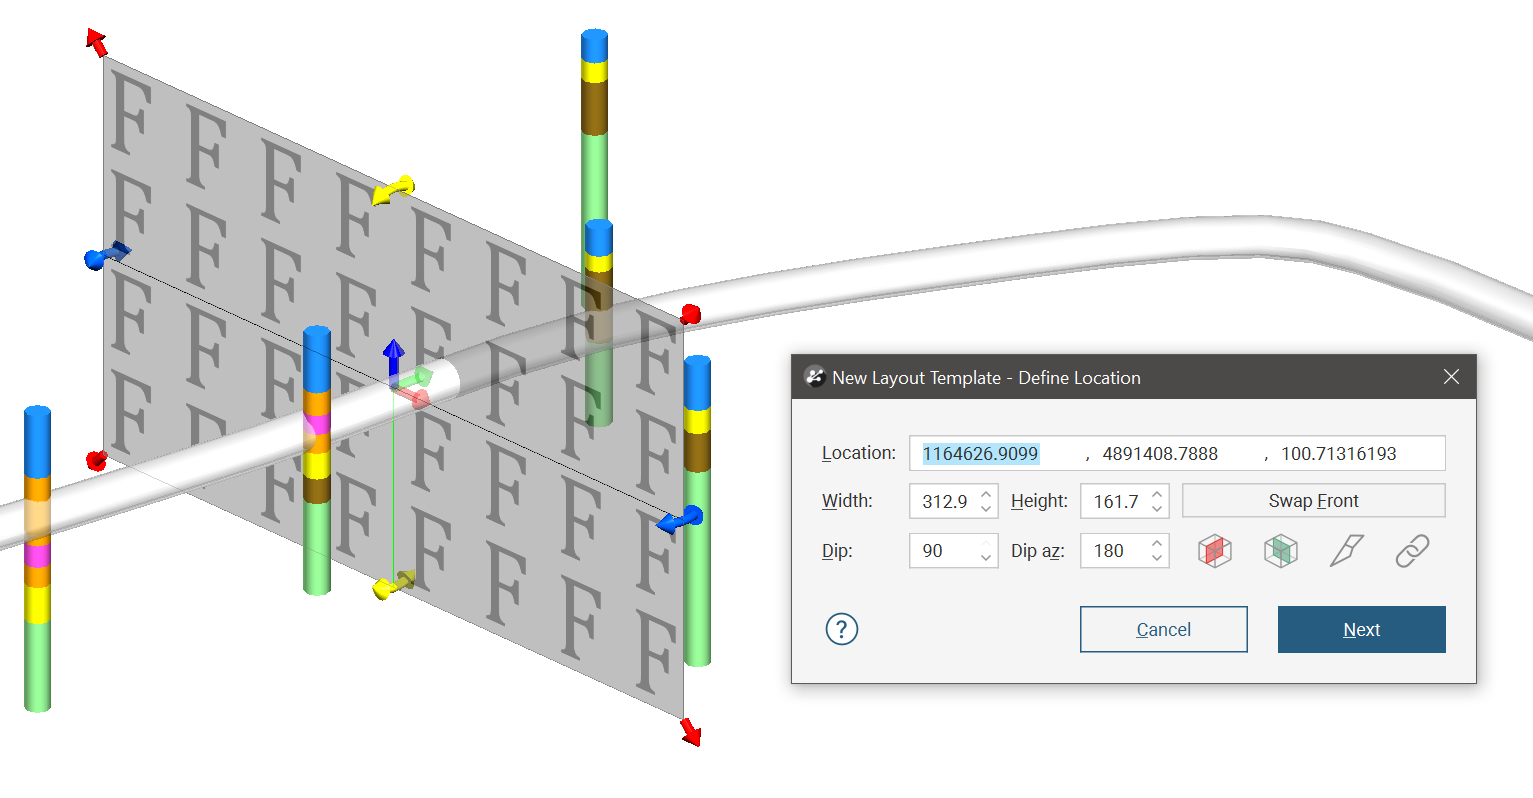Screen dimensions: 1533x798
Task: Click the green arrow at the plane's centre
Action: pyautogui.click(x=418, y=378)
